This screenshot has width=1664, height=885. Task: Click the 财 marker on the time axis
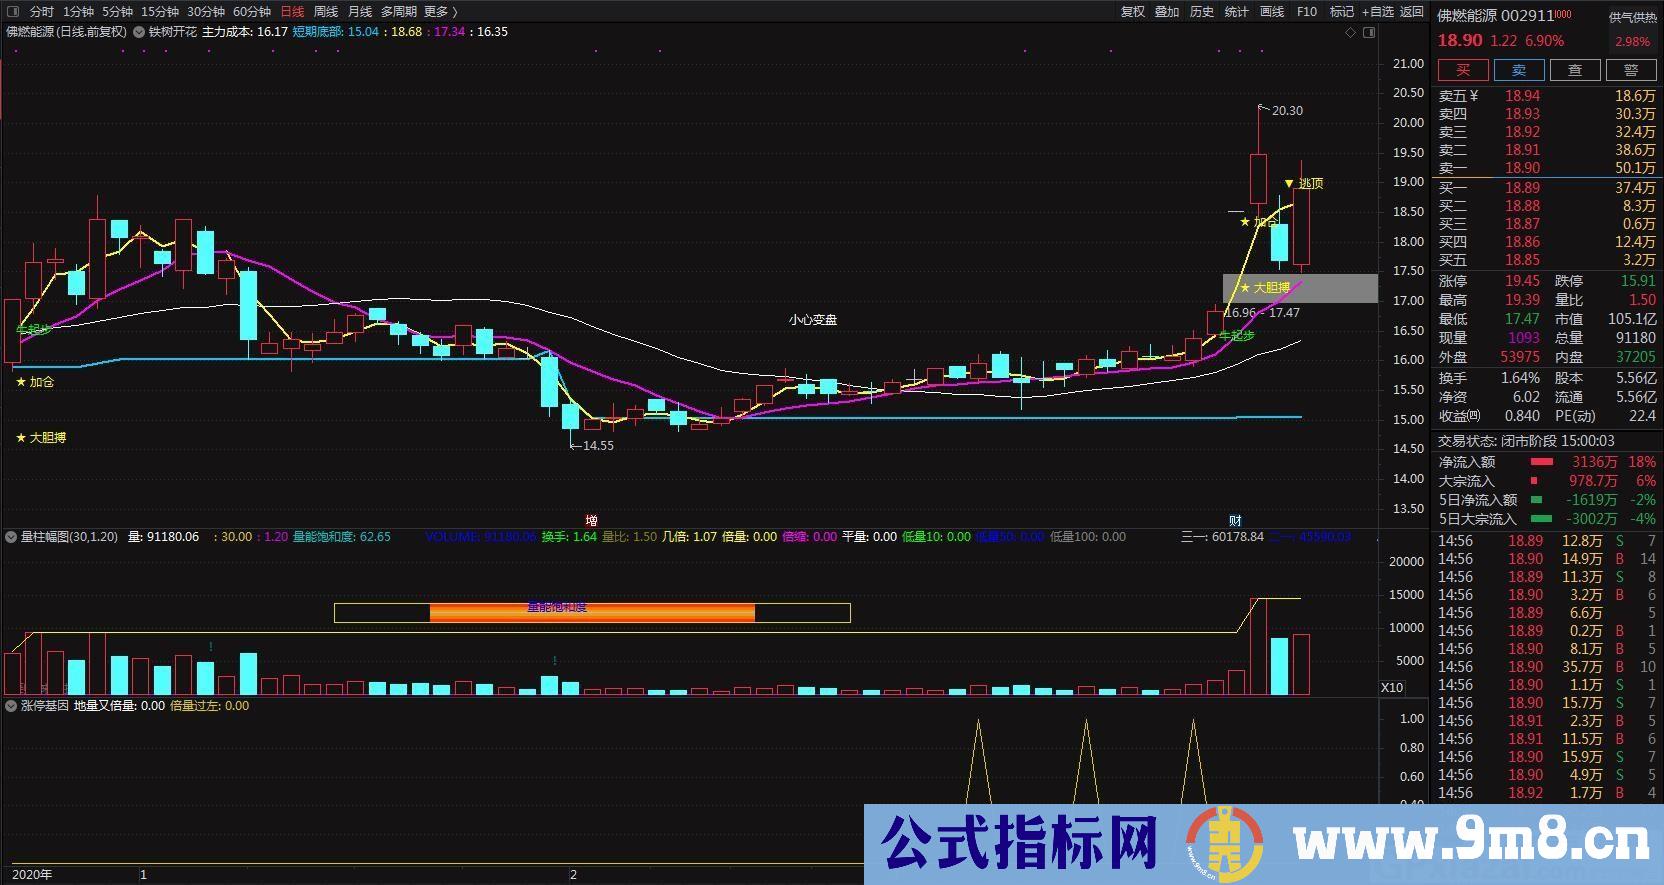(x=1235, y=520)
